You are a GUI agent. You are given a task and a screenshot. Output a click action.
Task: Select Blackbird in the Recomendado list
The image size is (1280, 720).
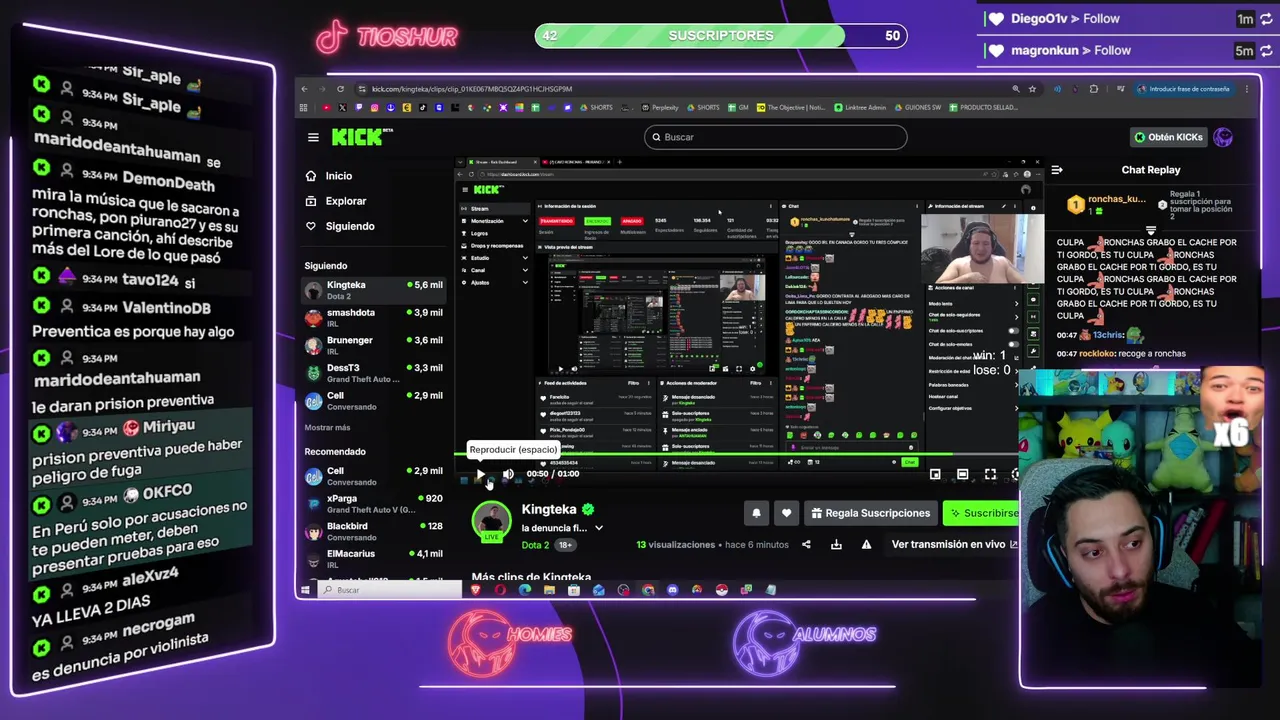click(x=373, y=531)
